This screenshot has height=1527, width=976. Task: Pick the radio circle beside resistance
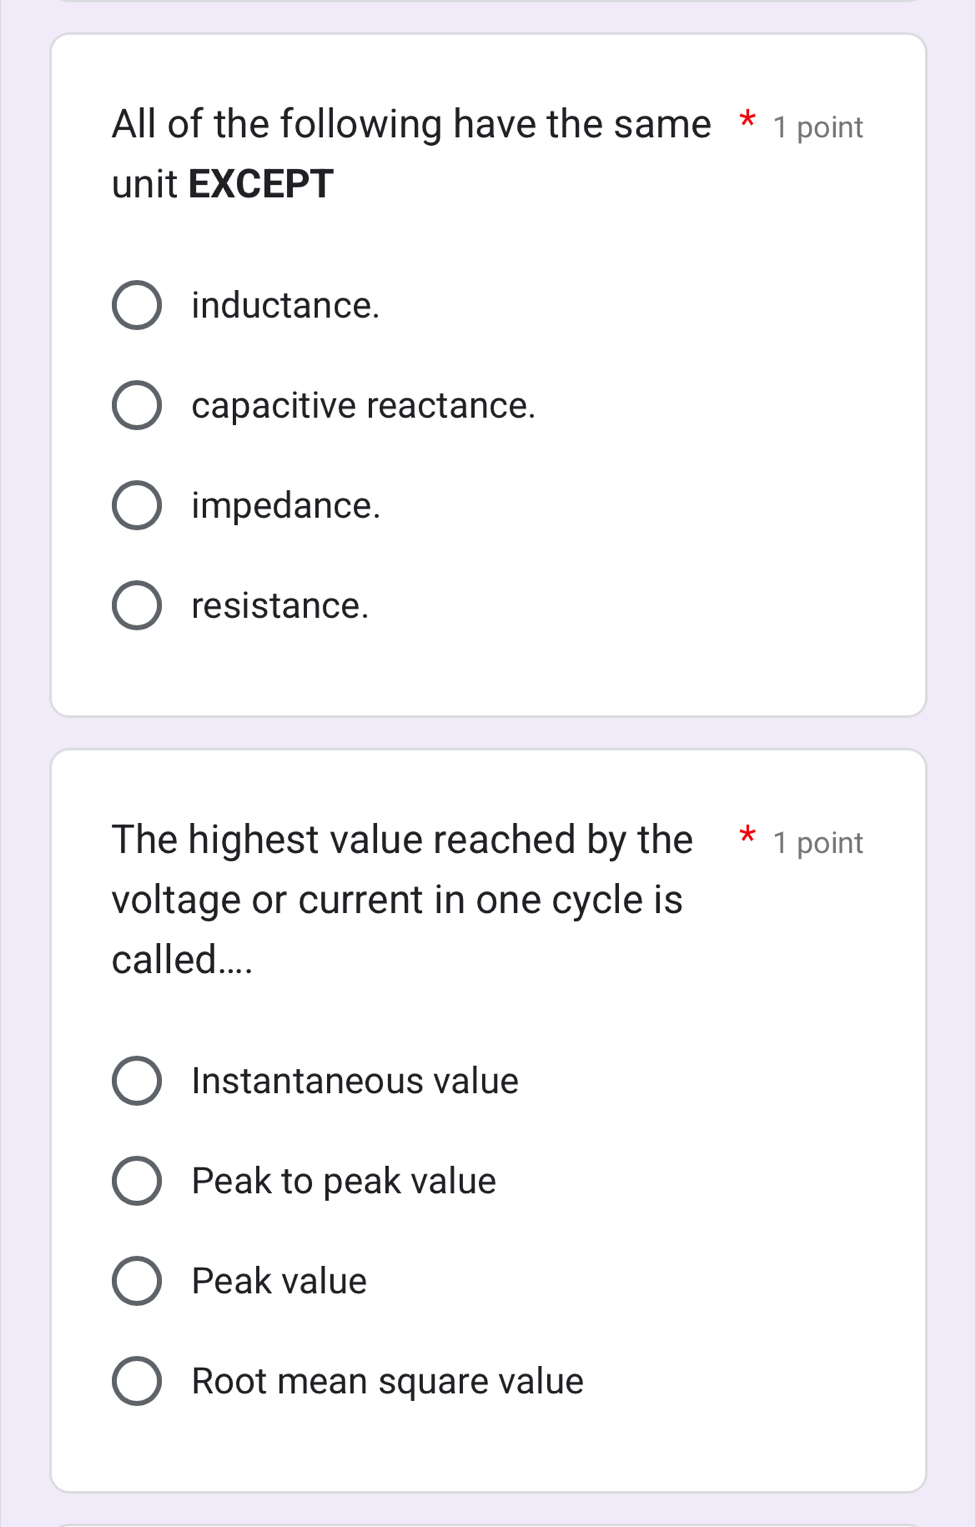point(136,606)
